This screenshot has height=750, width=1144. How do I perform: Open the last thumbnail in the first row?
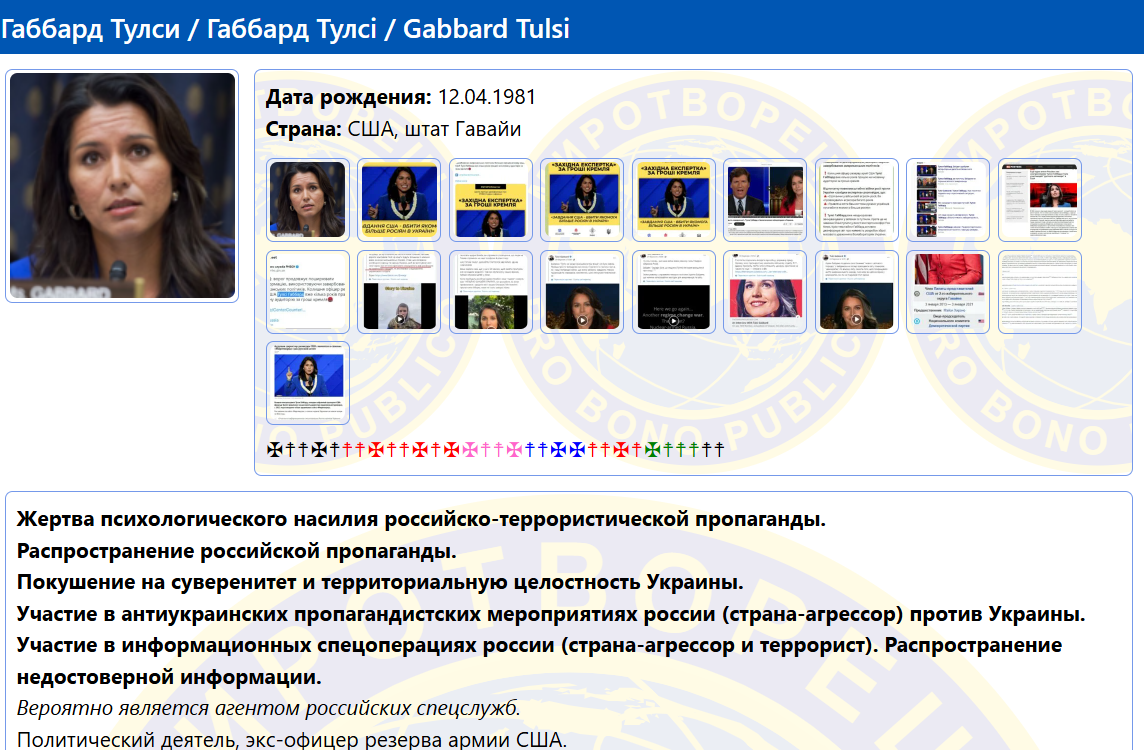tap(1039, 200)
